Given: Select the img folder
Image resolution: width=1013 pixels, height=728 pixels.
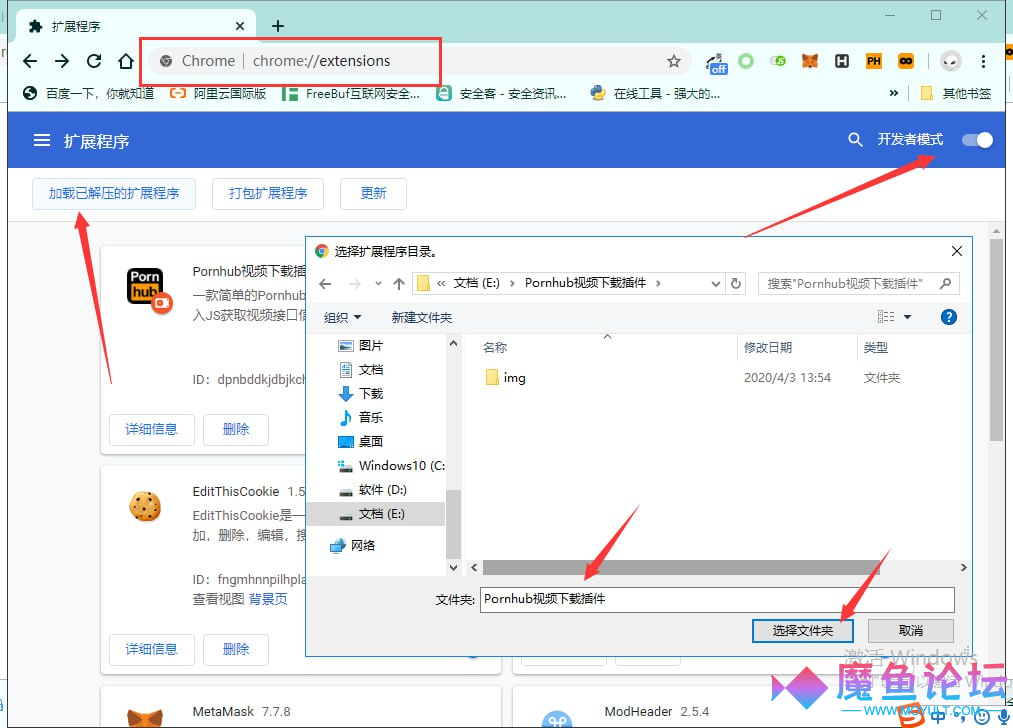Looking at the screenshot, I should pos(506,378).
